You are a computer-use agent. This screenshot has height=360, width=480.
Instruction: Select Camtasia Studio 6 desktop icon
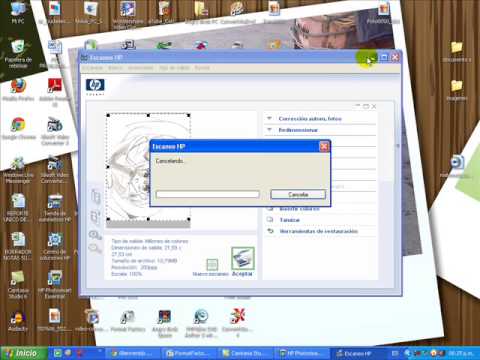pos(18,284)
